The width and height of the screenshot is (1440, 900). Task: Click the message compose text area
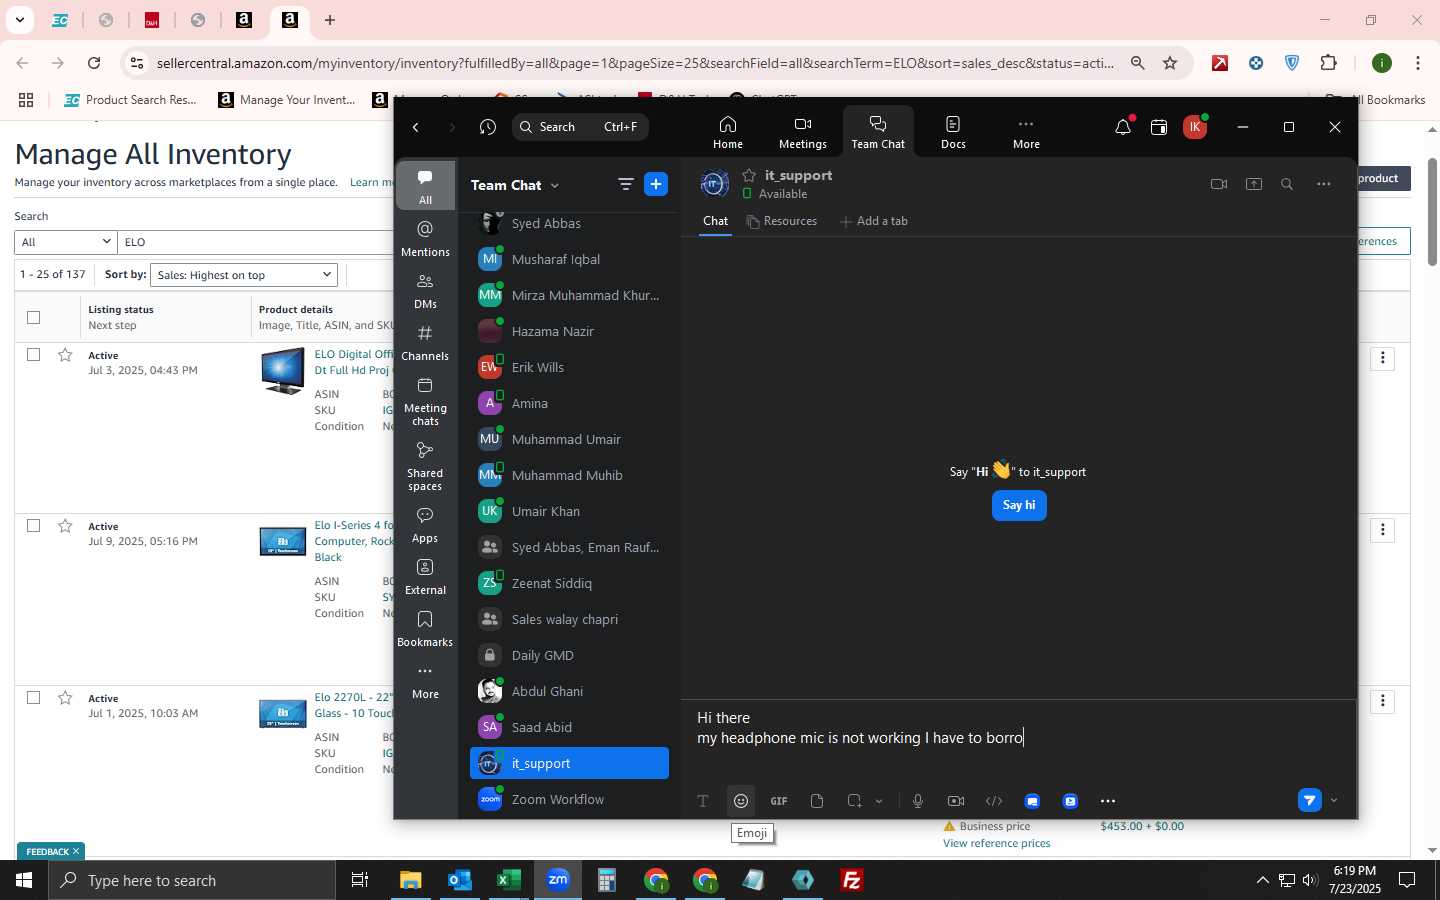(1018, 738)
